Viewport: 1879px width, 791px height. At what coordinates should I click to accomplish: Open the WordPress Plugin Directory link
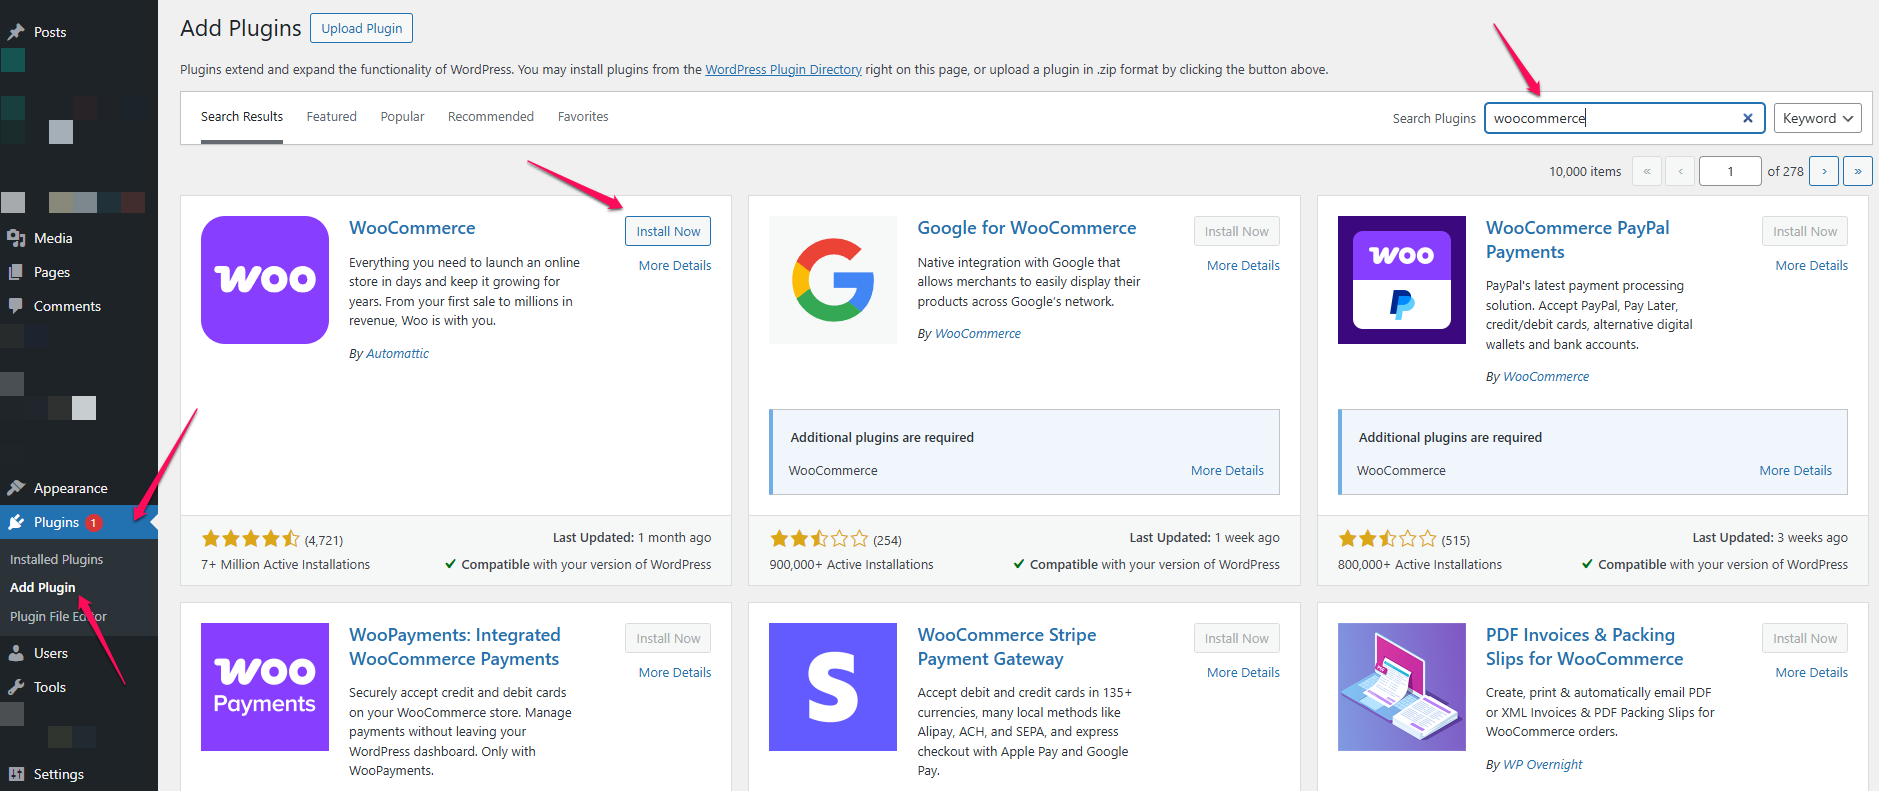point(783,70)
